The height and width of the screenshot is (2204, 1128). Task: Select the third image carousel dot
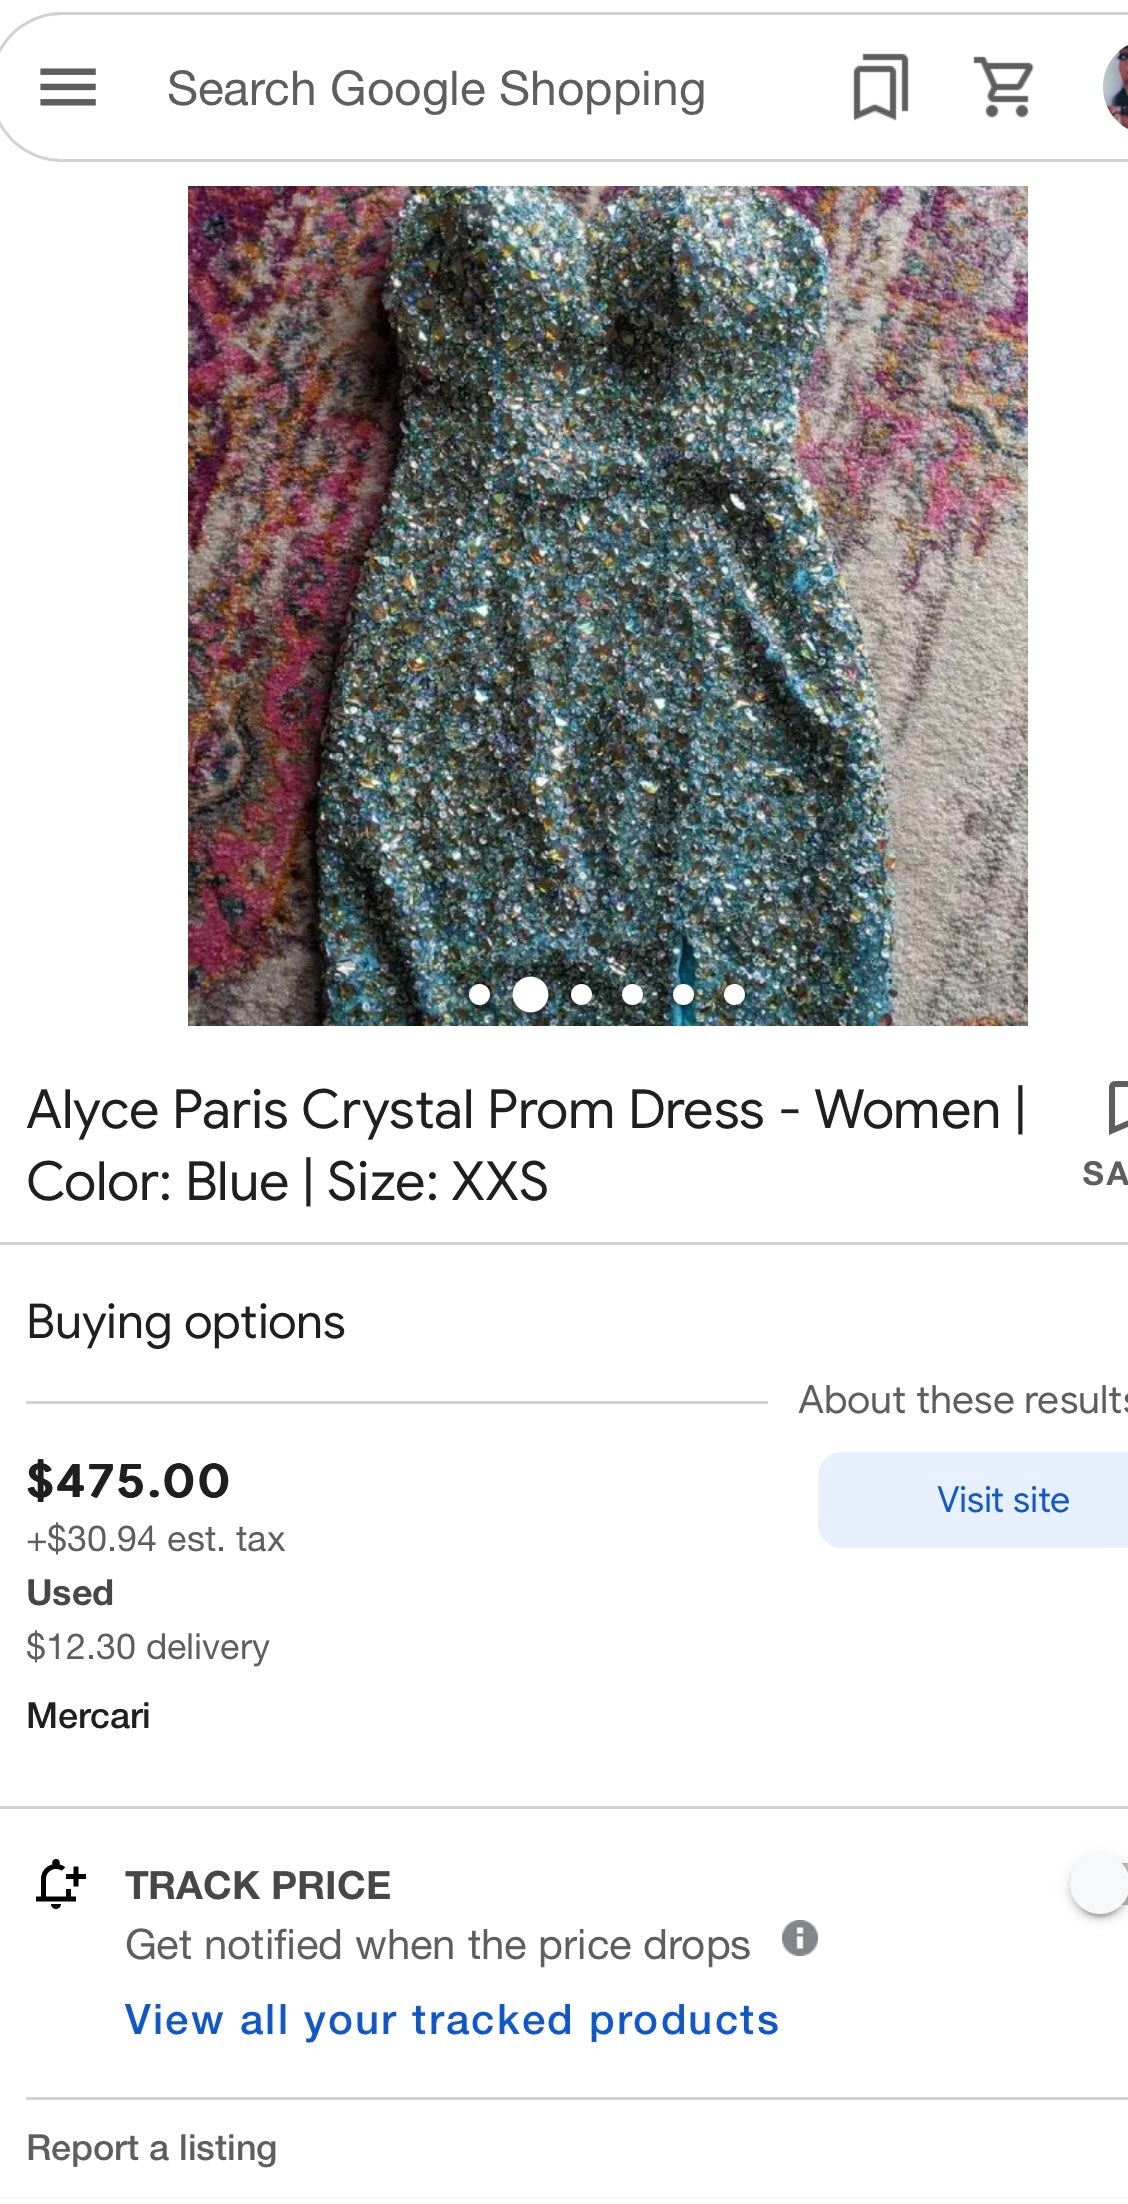click(x=581, y=994)
